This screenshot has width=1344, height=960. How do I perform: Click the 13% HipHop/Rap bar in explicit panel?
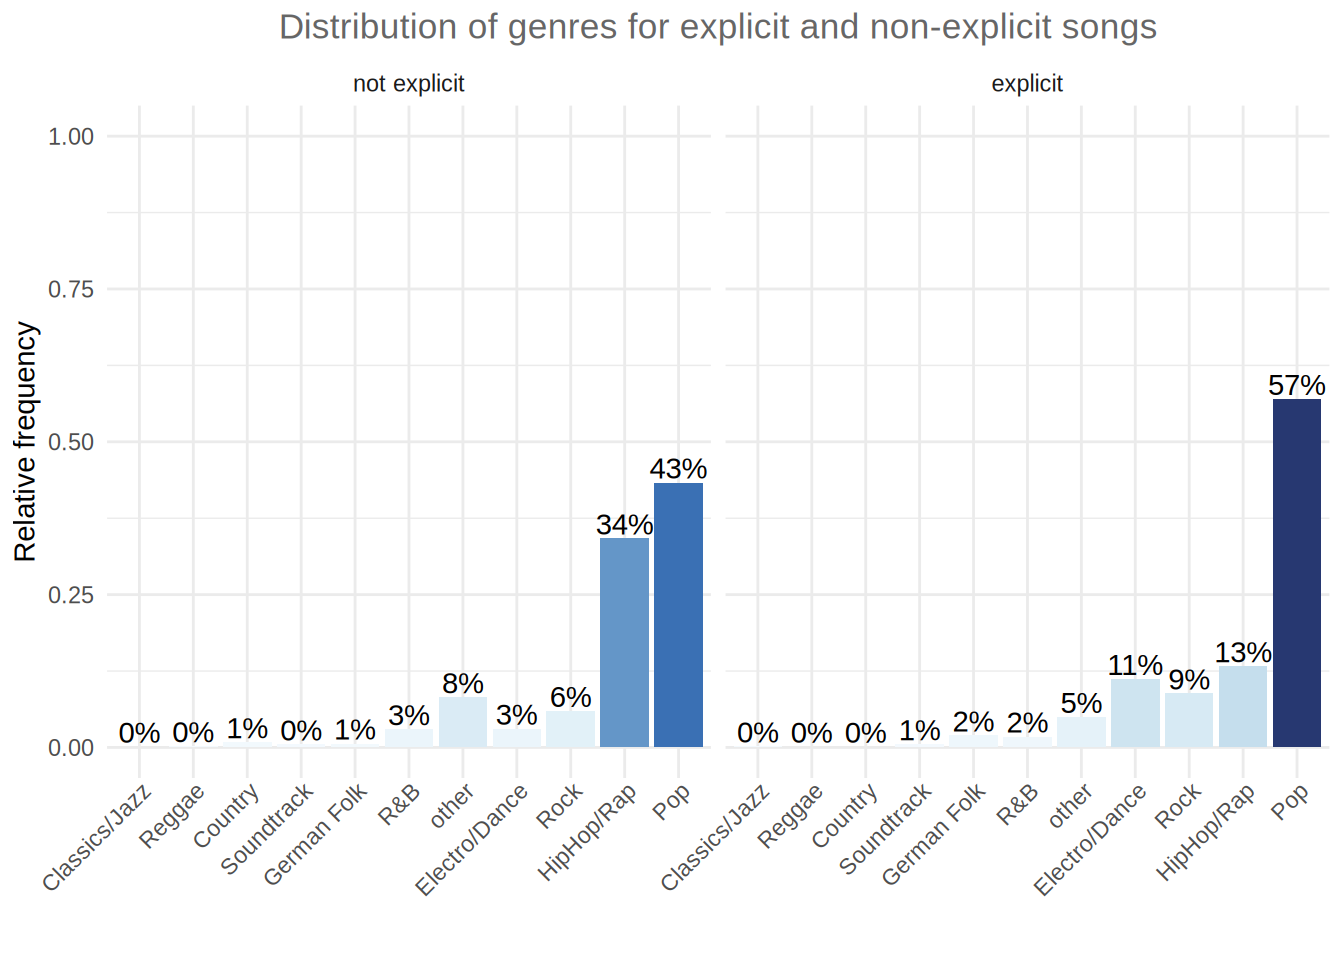[x=1242, y=706]
